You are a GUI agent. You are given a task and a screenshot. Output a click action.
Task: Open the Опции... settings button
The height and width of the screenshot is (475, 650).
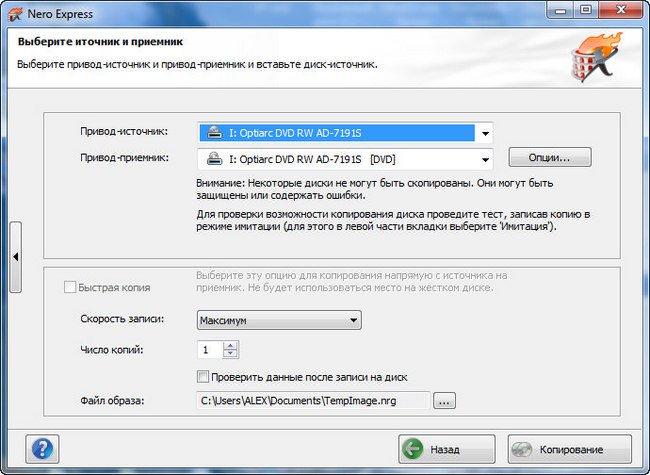point(550,158)
